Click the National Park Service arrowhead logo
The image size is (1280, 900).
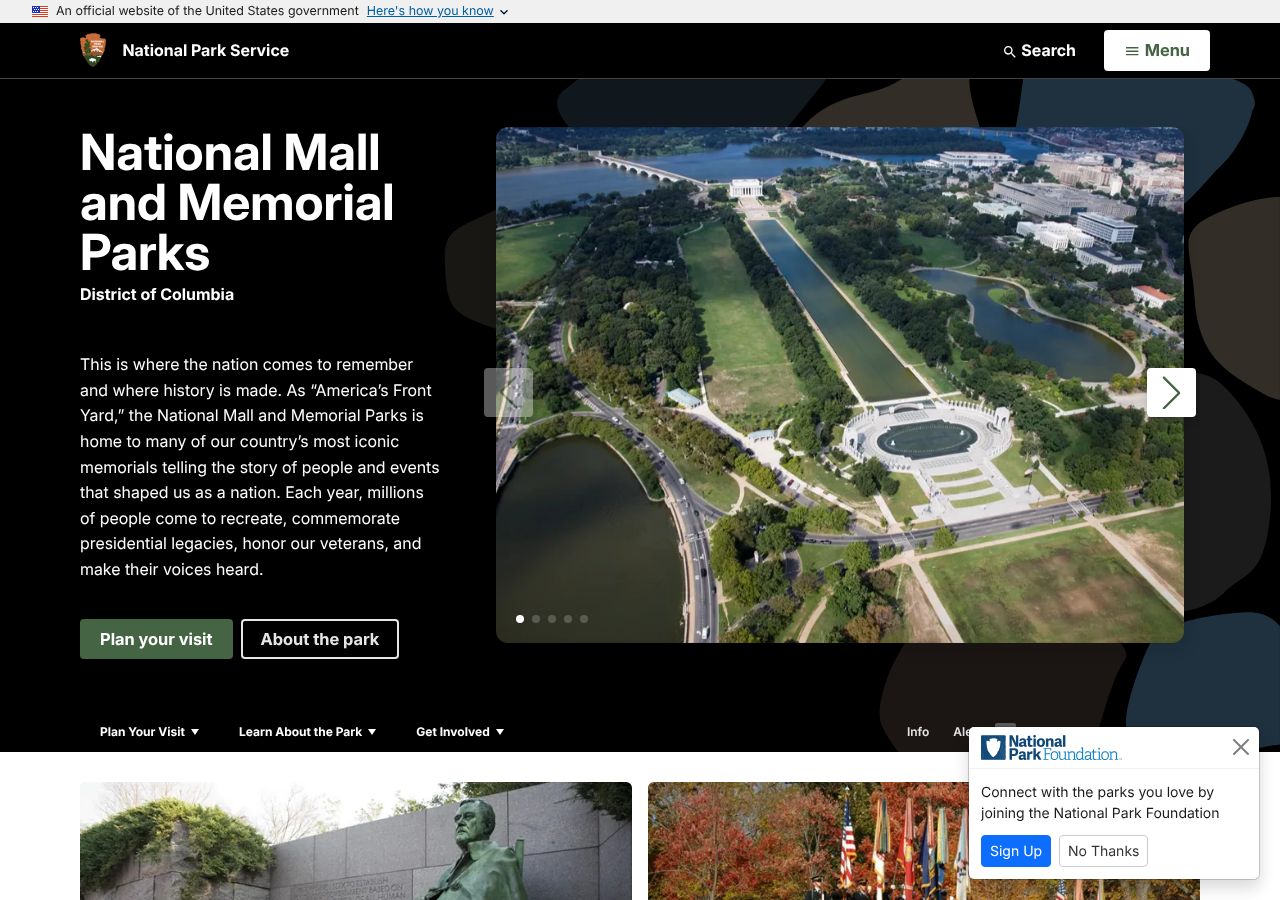click(93, 50)
